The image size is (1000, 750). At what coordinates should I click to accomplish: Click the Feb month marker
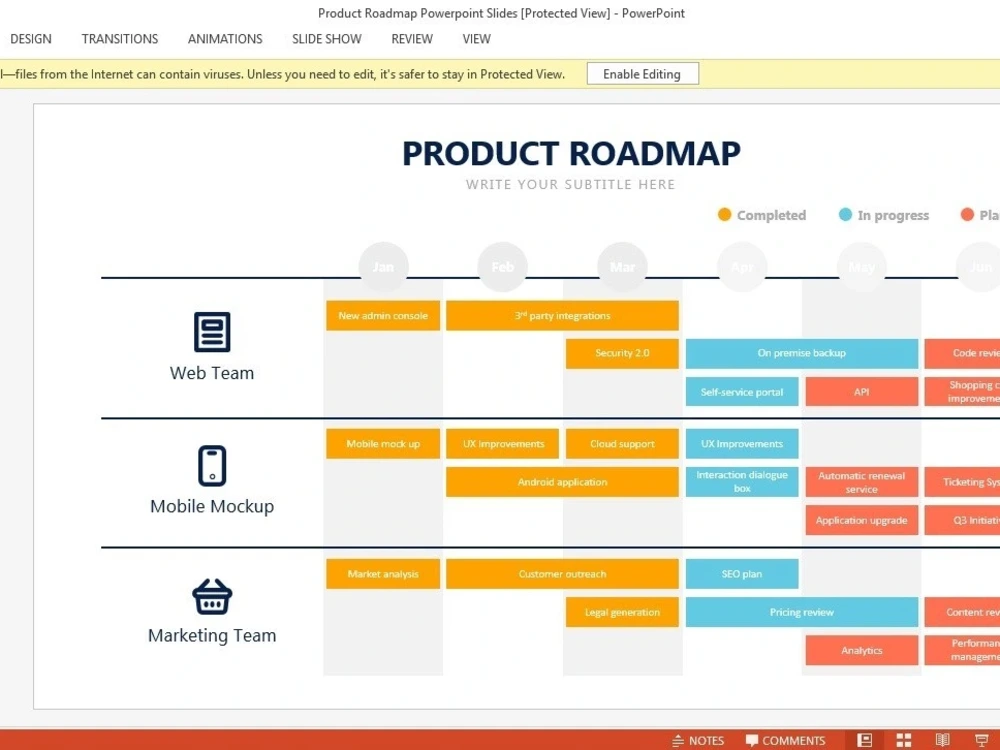(x=503, y=267)
